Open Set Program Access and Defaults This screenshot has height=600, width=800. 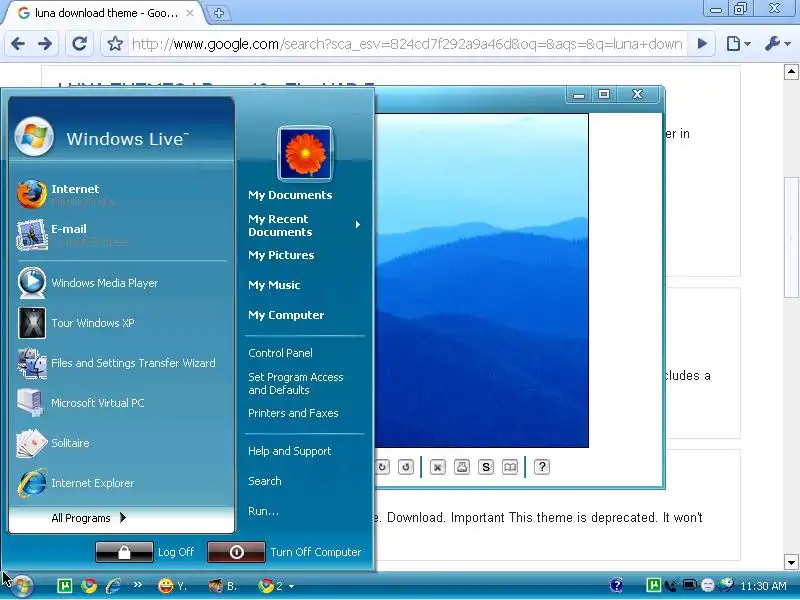295,383
